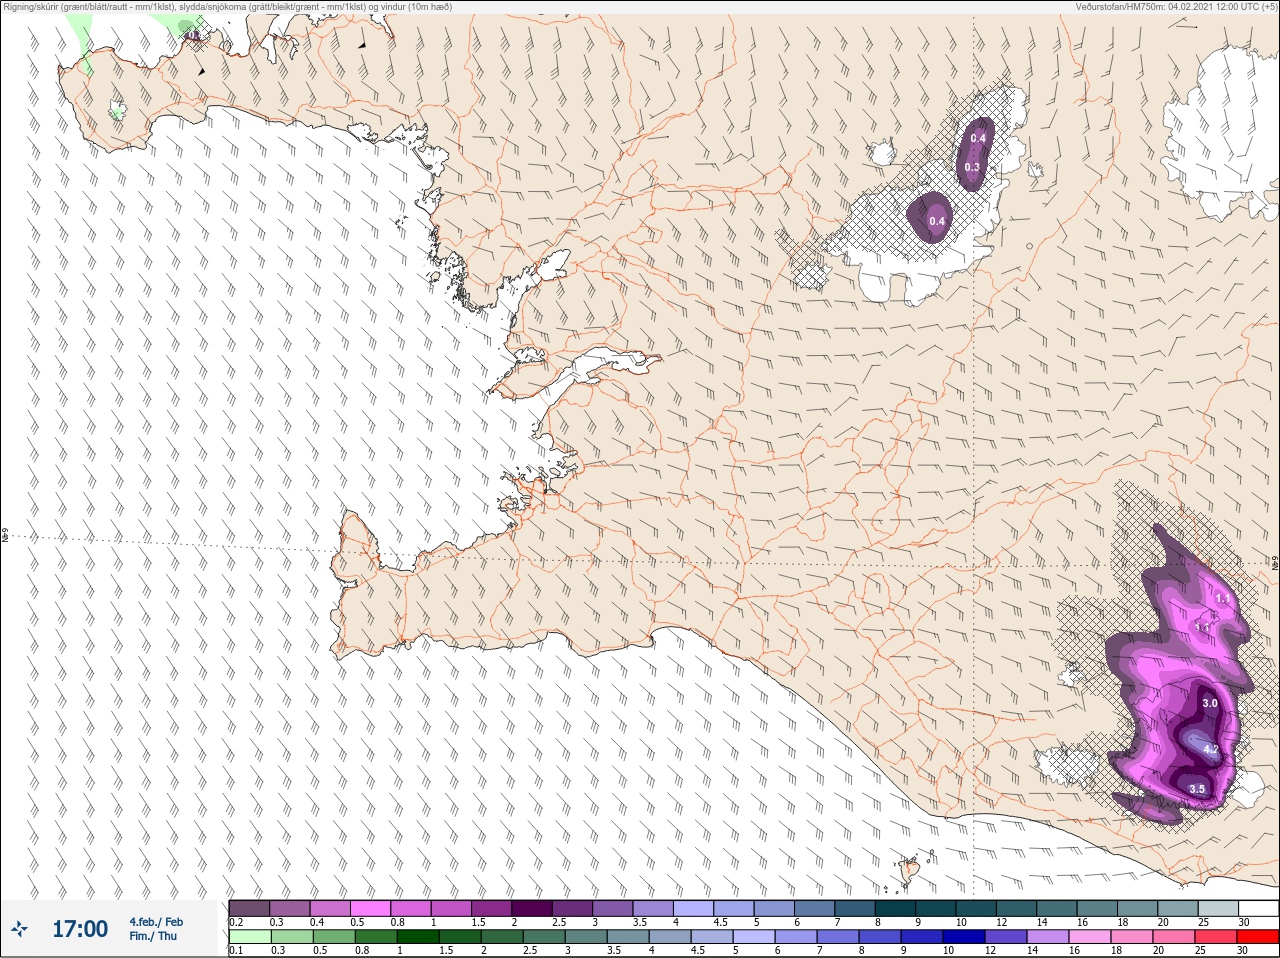This screenshot has height=958, width=1280.
Task: Click the dark navy blue swatch labeled 10 in rain legend
Action: click(x=964, y=936)
